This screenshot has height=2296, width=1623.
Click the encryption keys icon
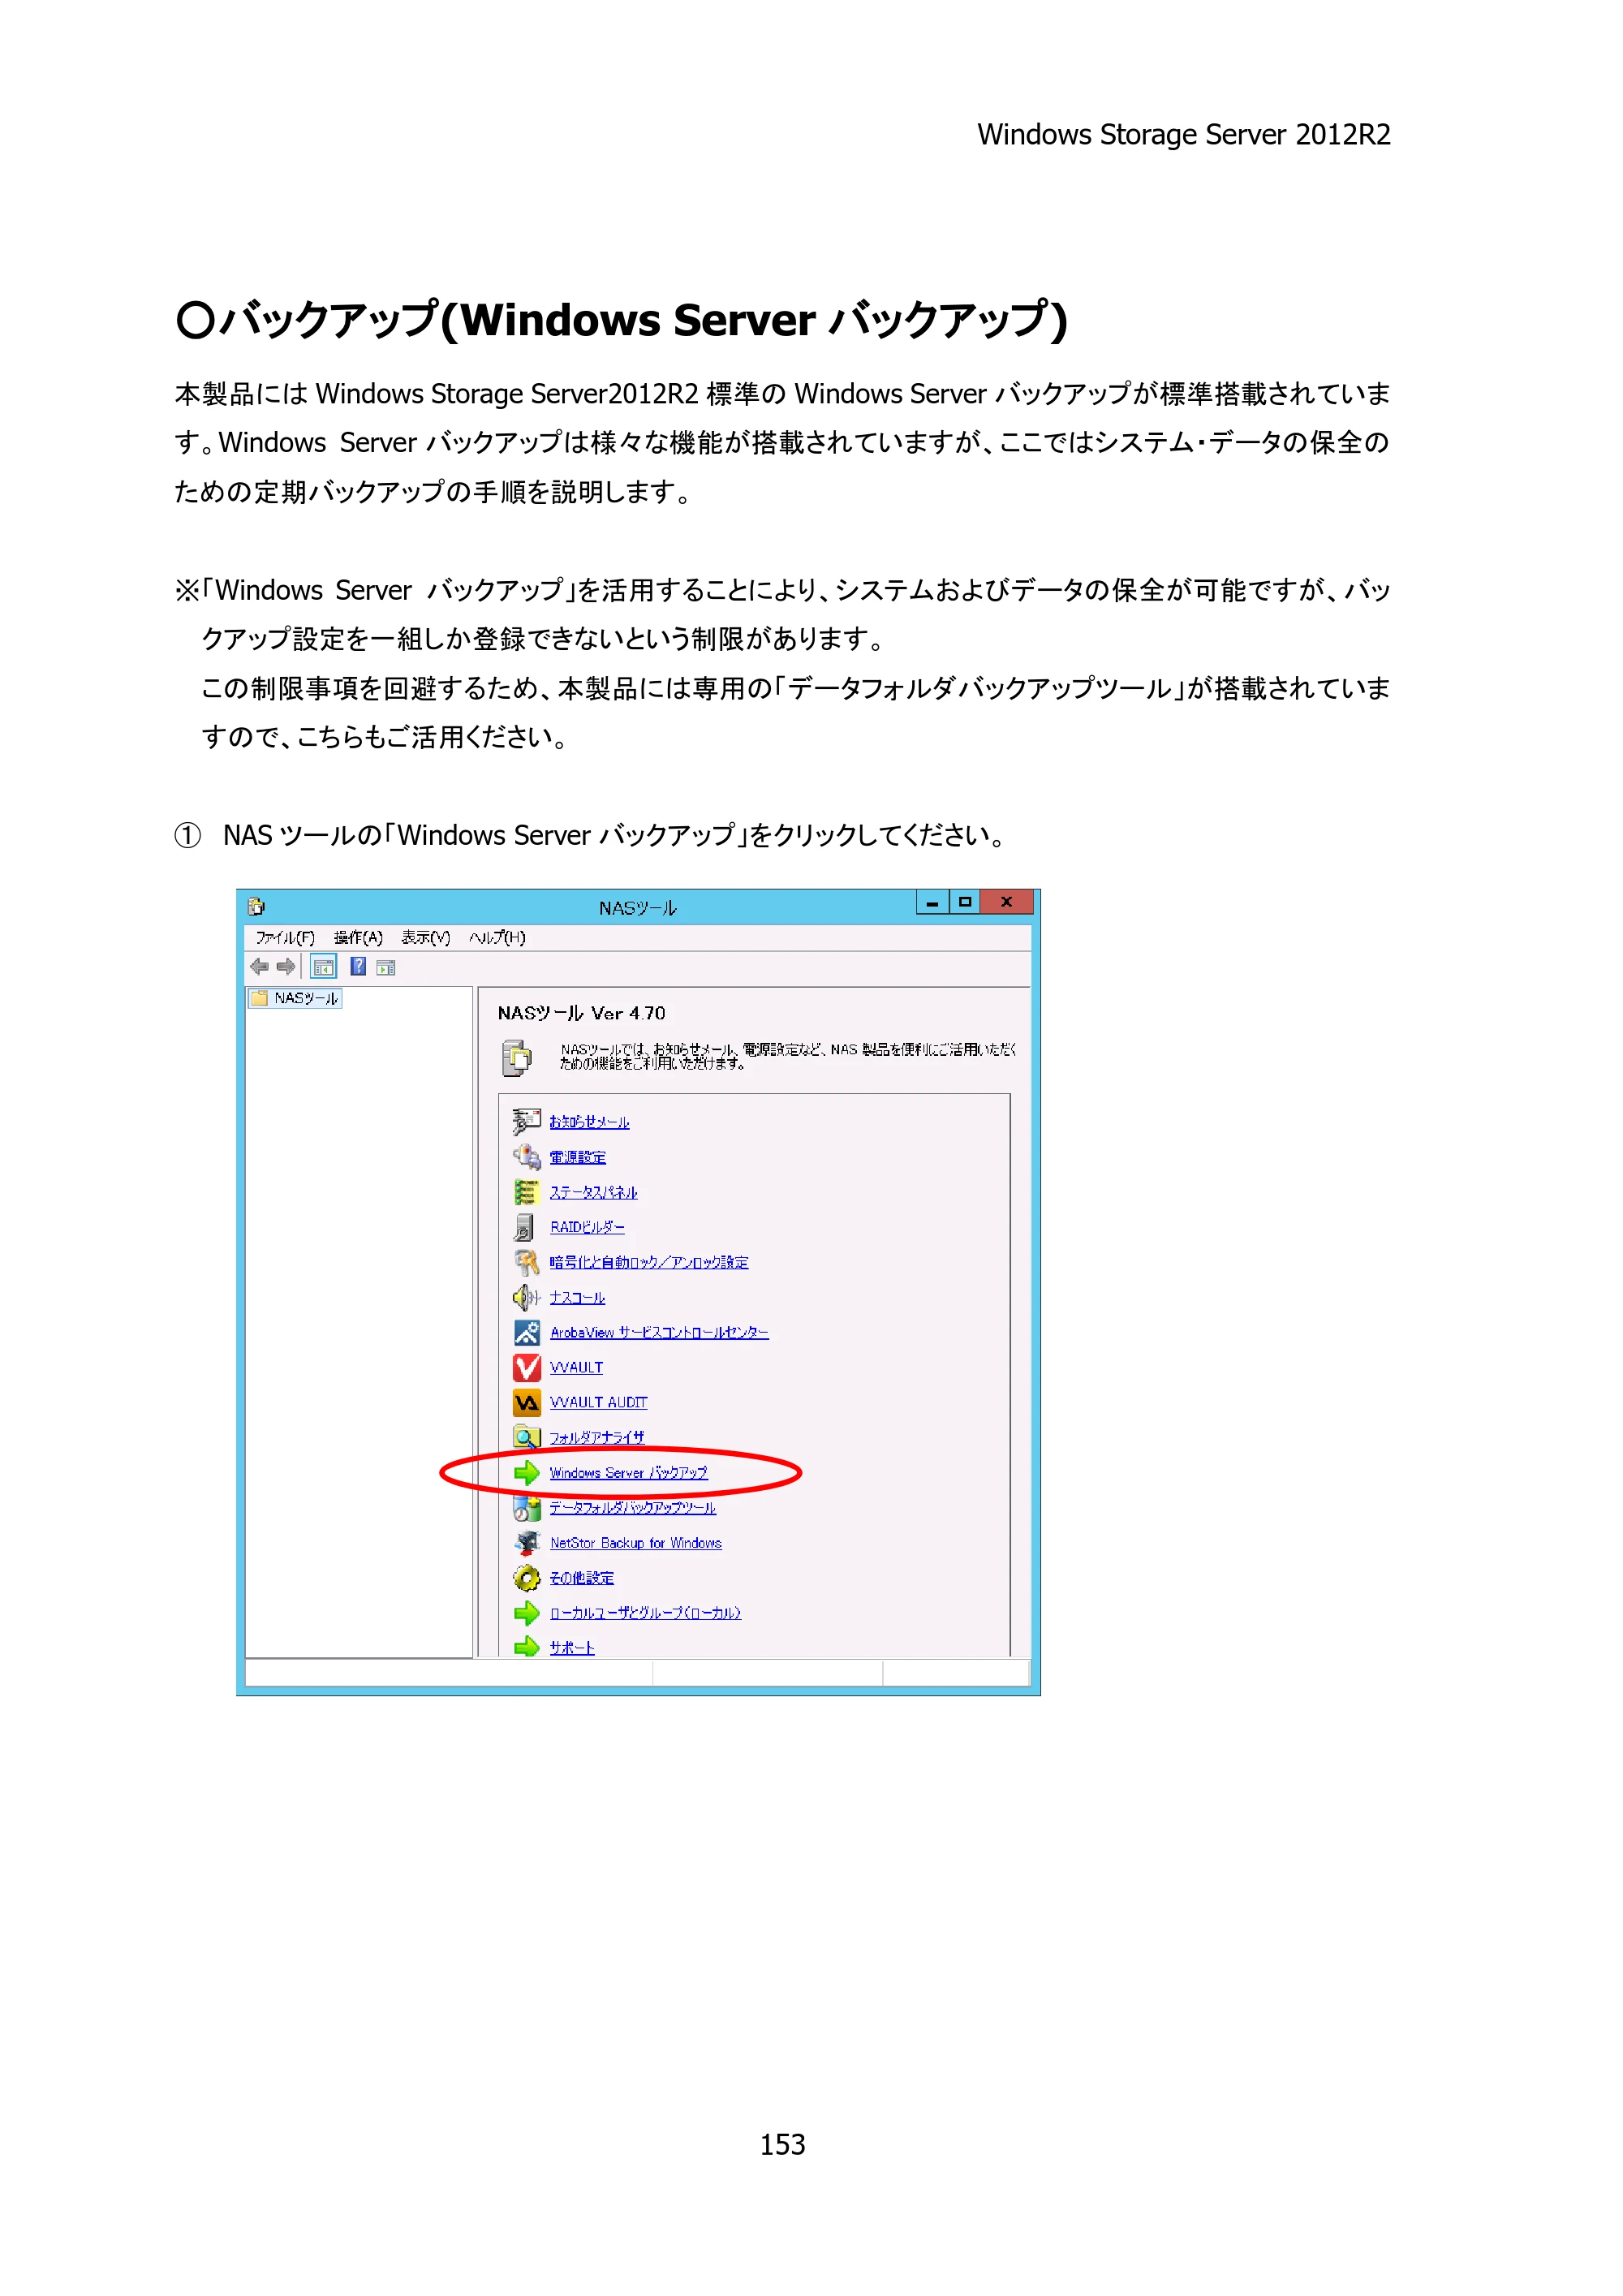pyautogui.click(x=526, y=1262)
